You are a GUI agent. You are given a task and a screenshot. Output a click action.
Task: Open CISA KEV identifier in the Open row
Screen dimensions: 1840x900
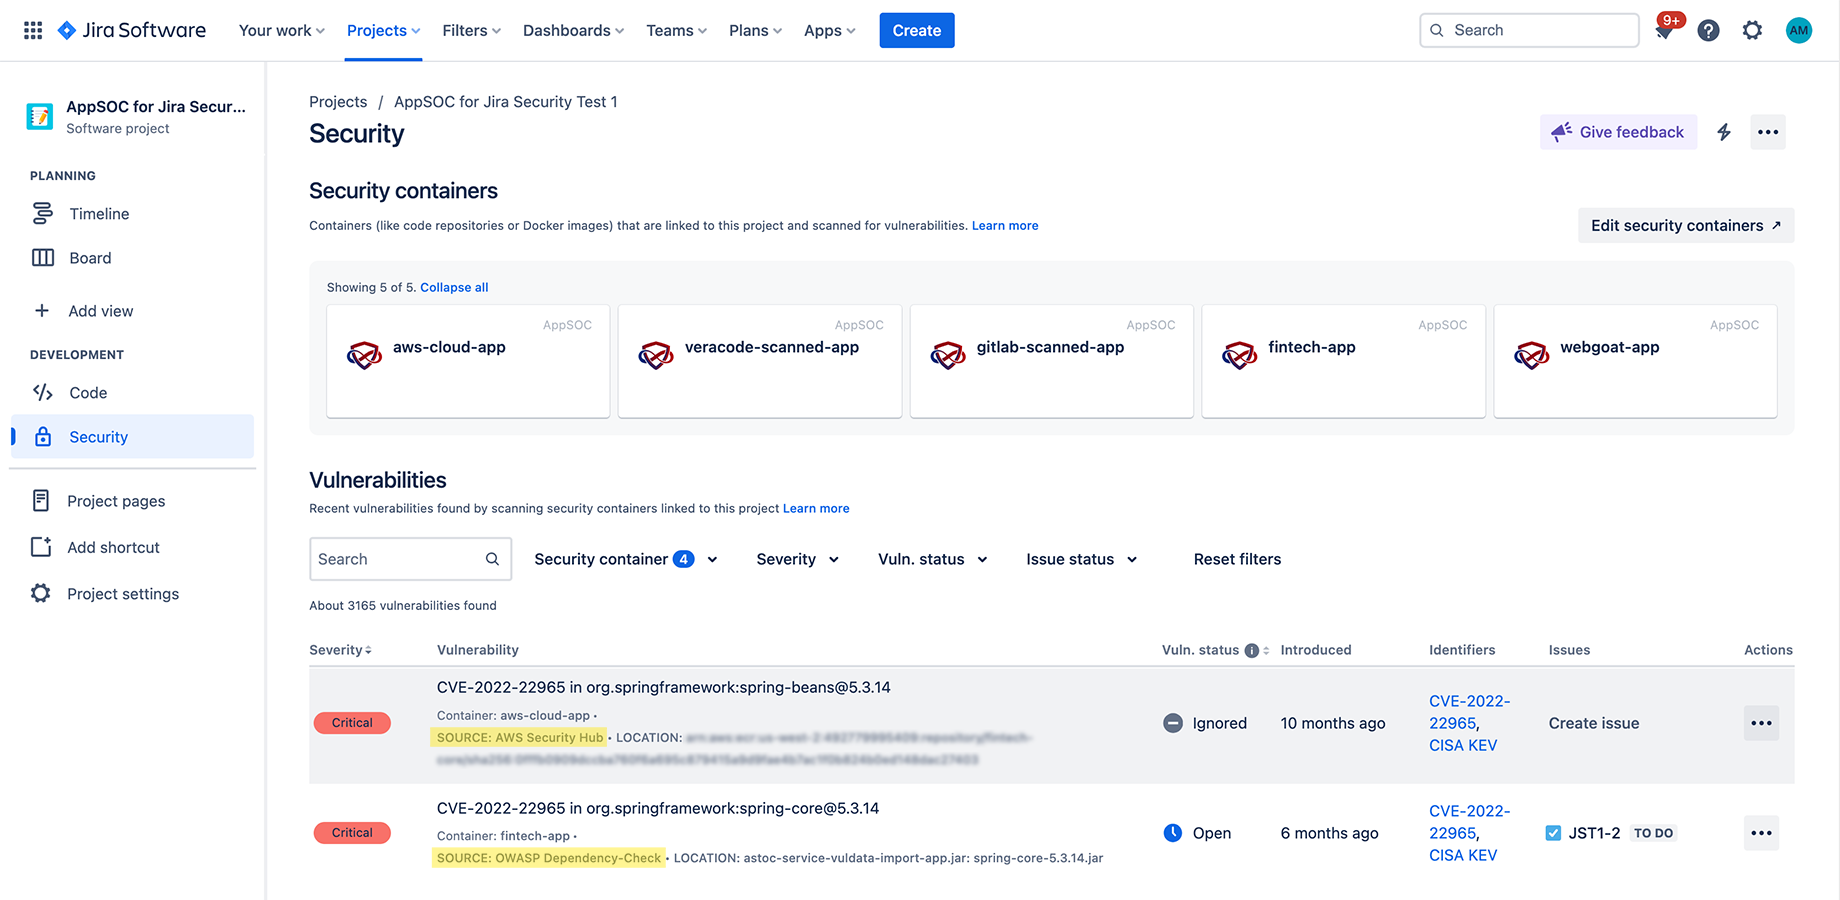(1463, 855)
